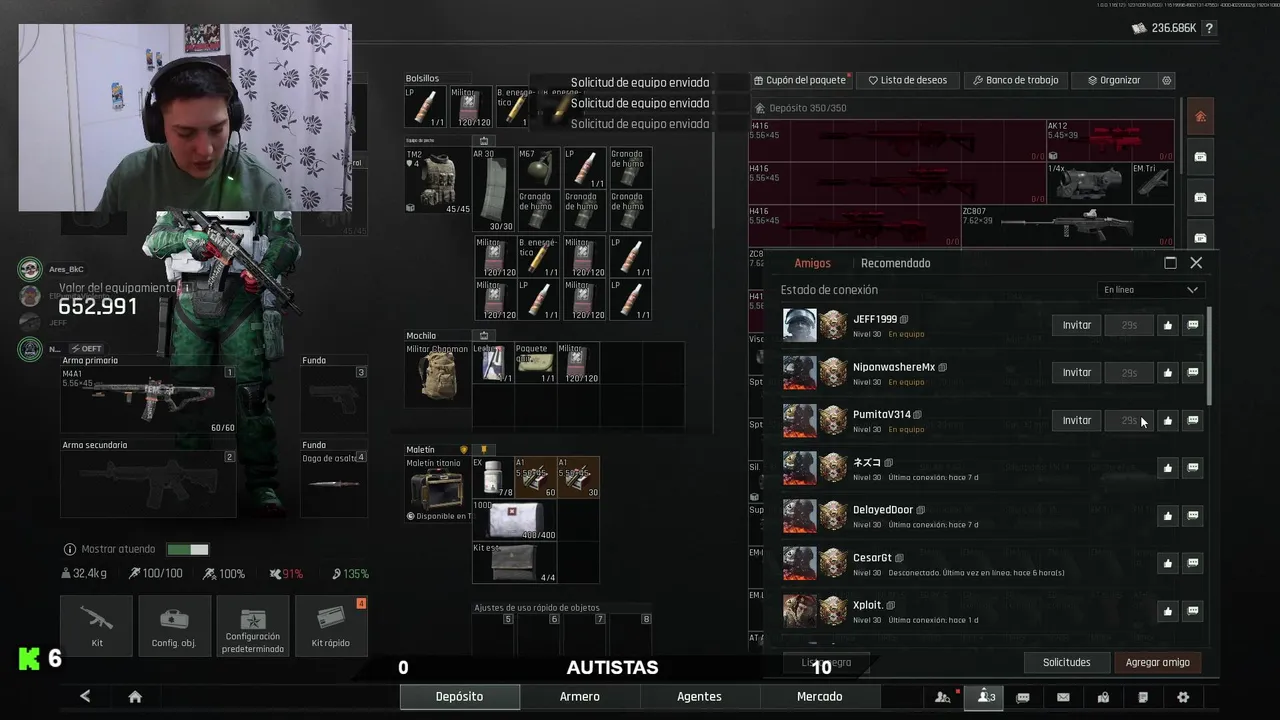Open Config. obj. bag icon

[x=174, y=626]
